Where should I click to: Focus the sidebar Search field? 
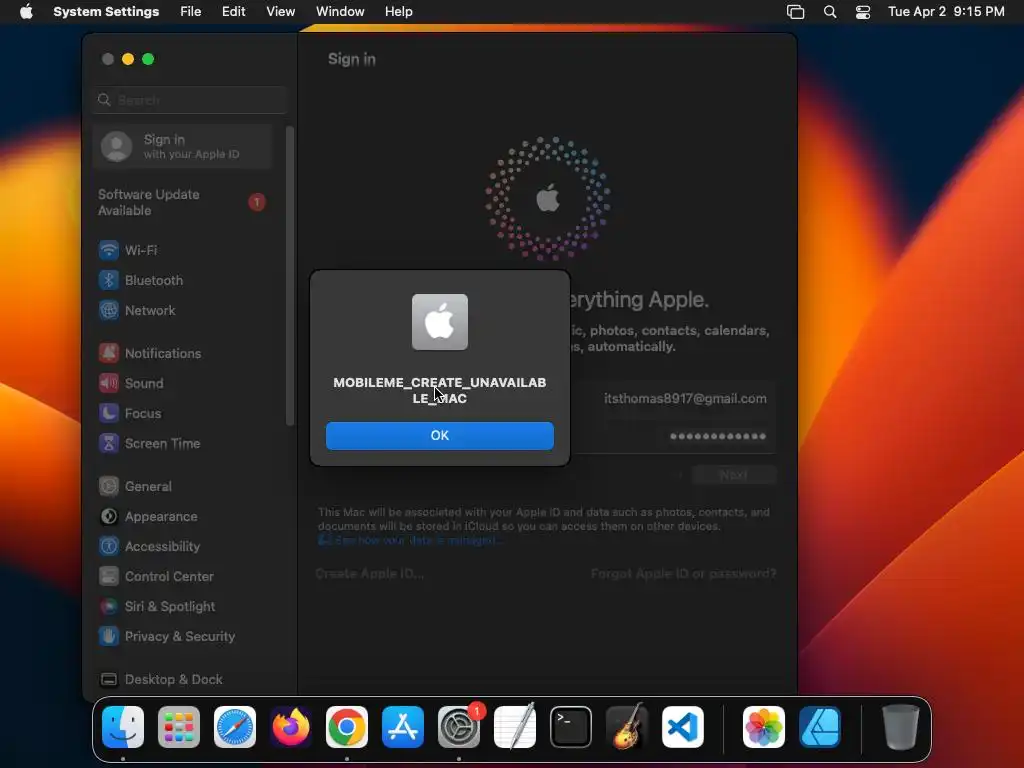point(189,100)
